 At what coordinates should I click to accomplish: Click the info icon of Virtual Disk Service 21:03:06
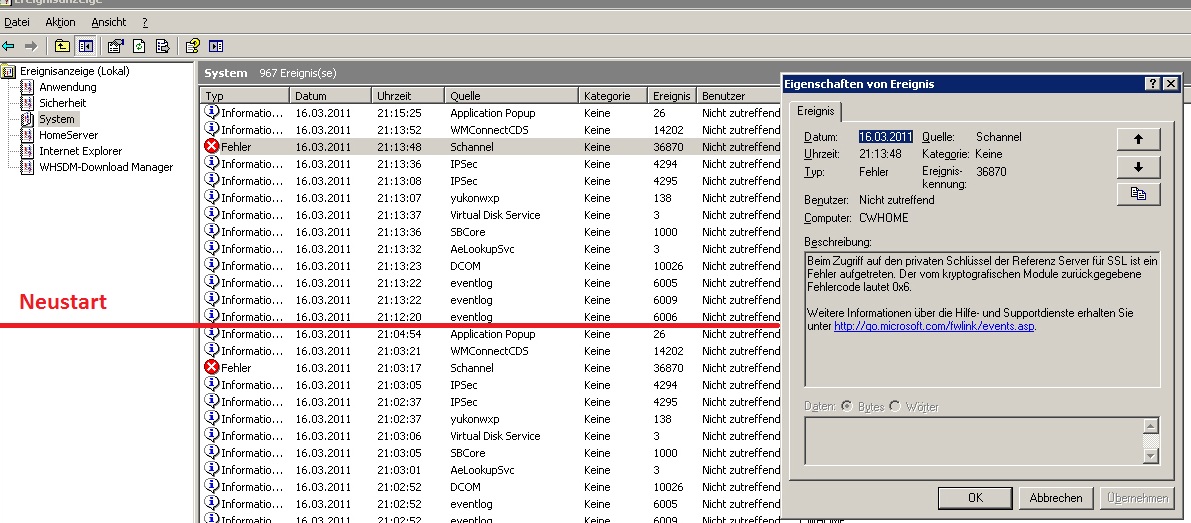coord(212,436)
